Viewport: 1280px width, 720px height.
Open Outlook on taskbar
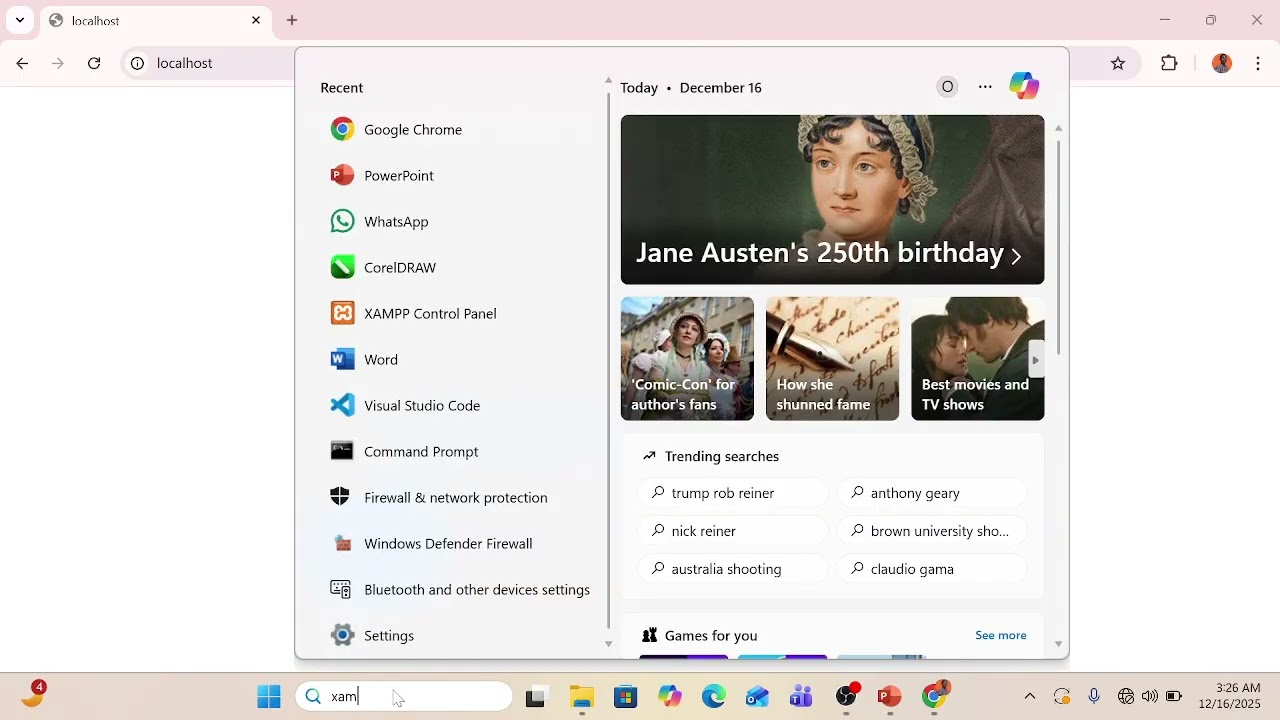(x=757, y=697)
